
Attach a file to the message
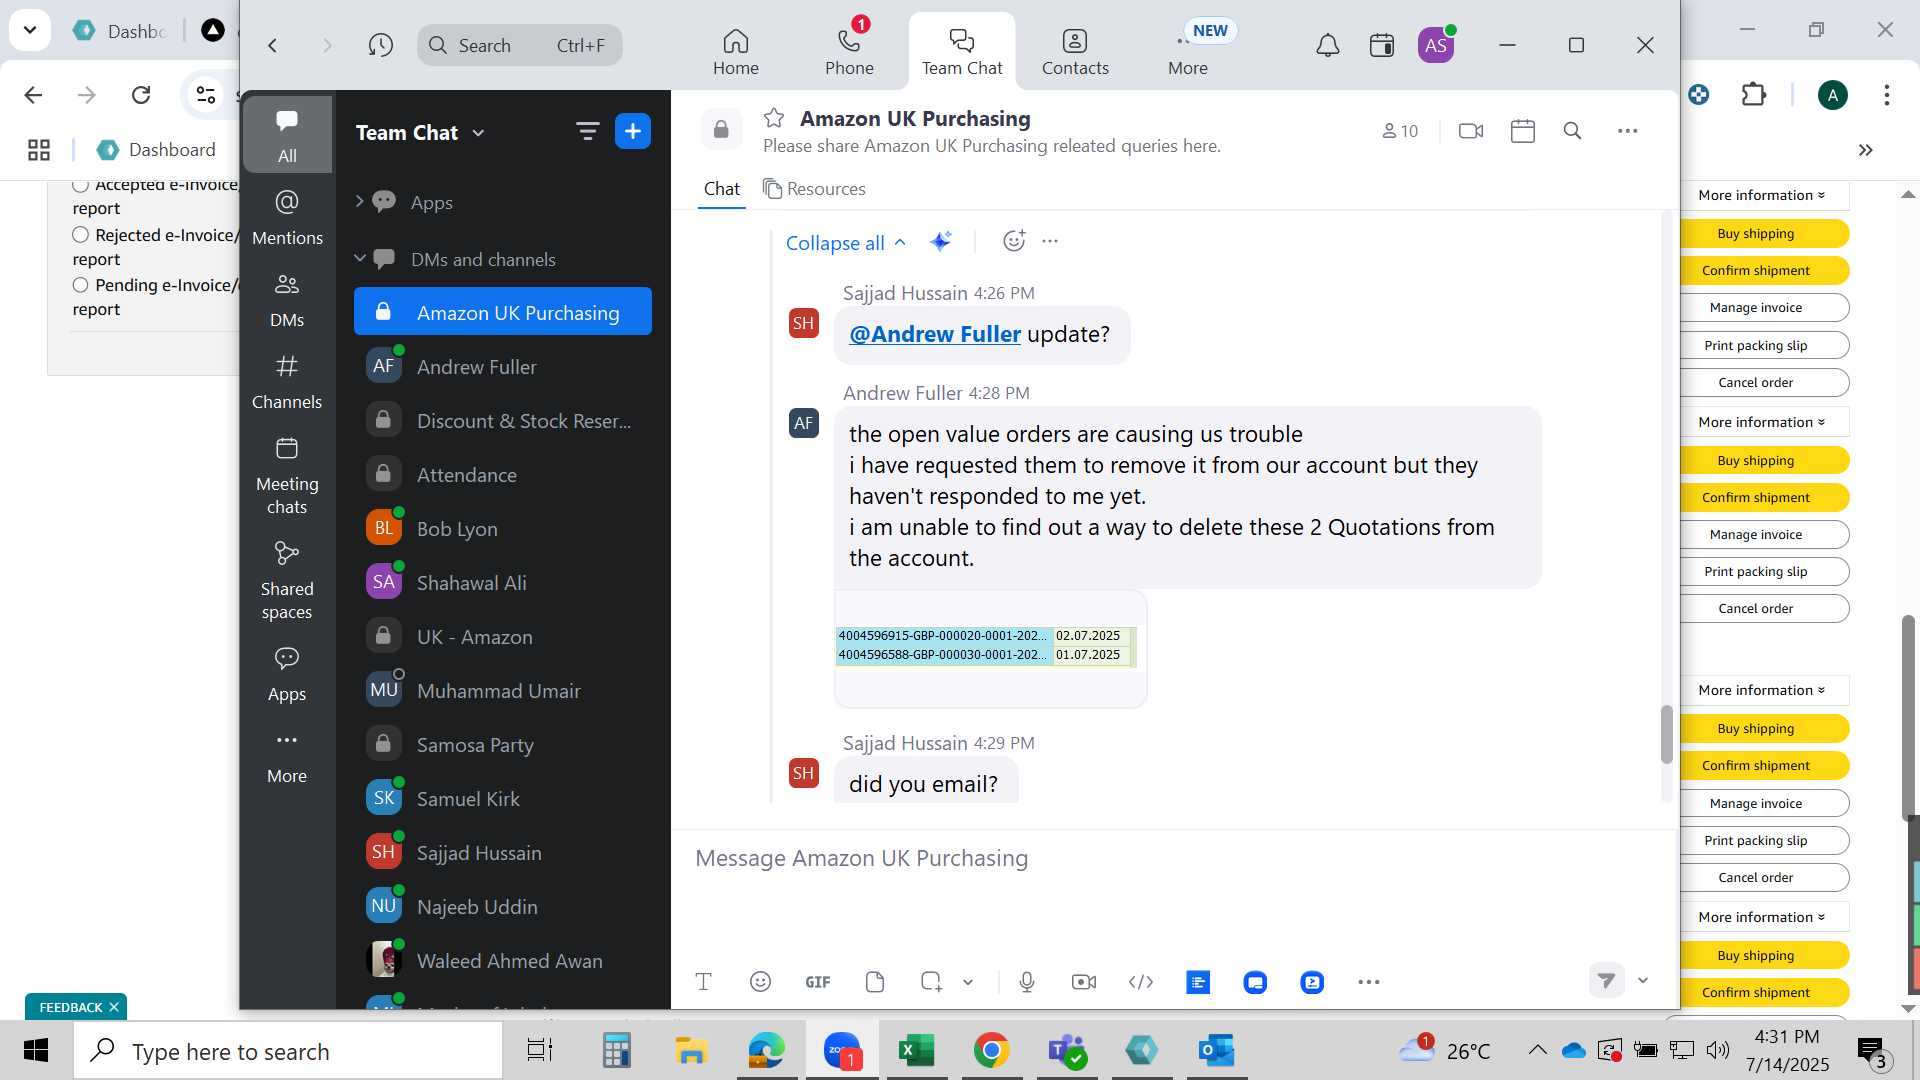[x=875, y=982]
